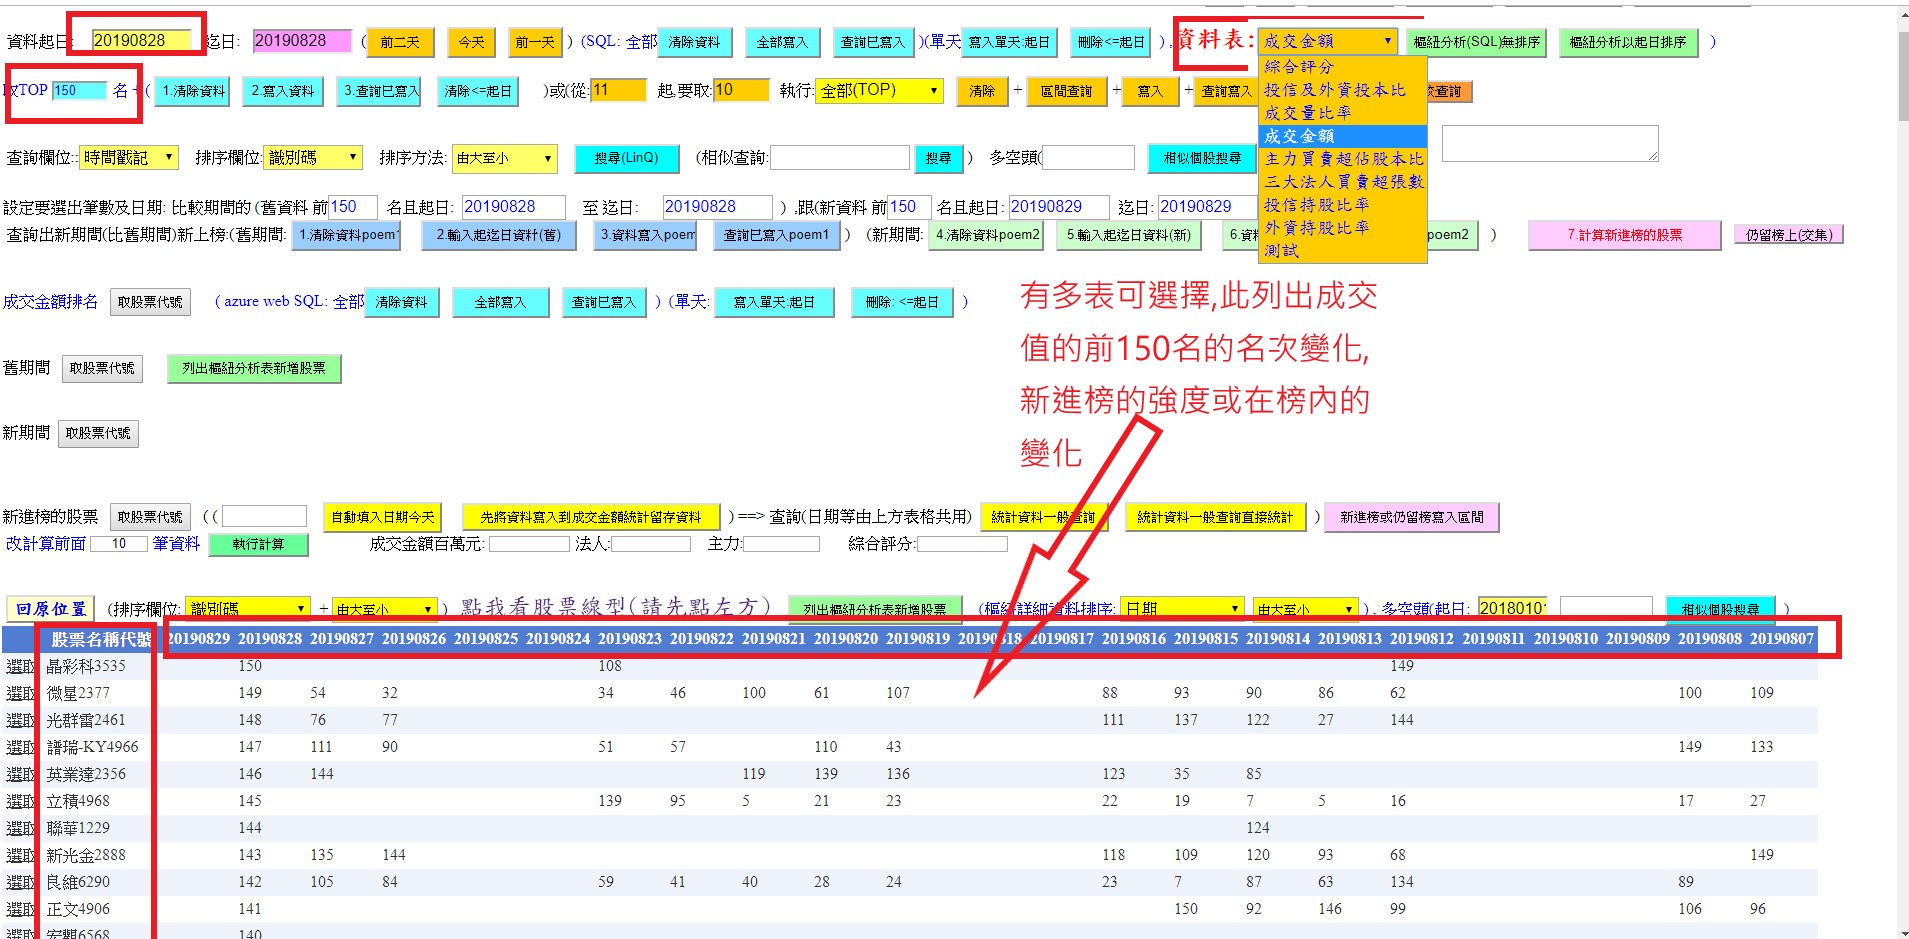Open the 查詢欄位 時間戳記 dropdown

point(129,157)
